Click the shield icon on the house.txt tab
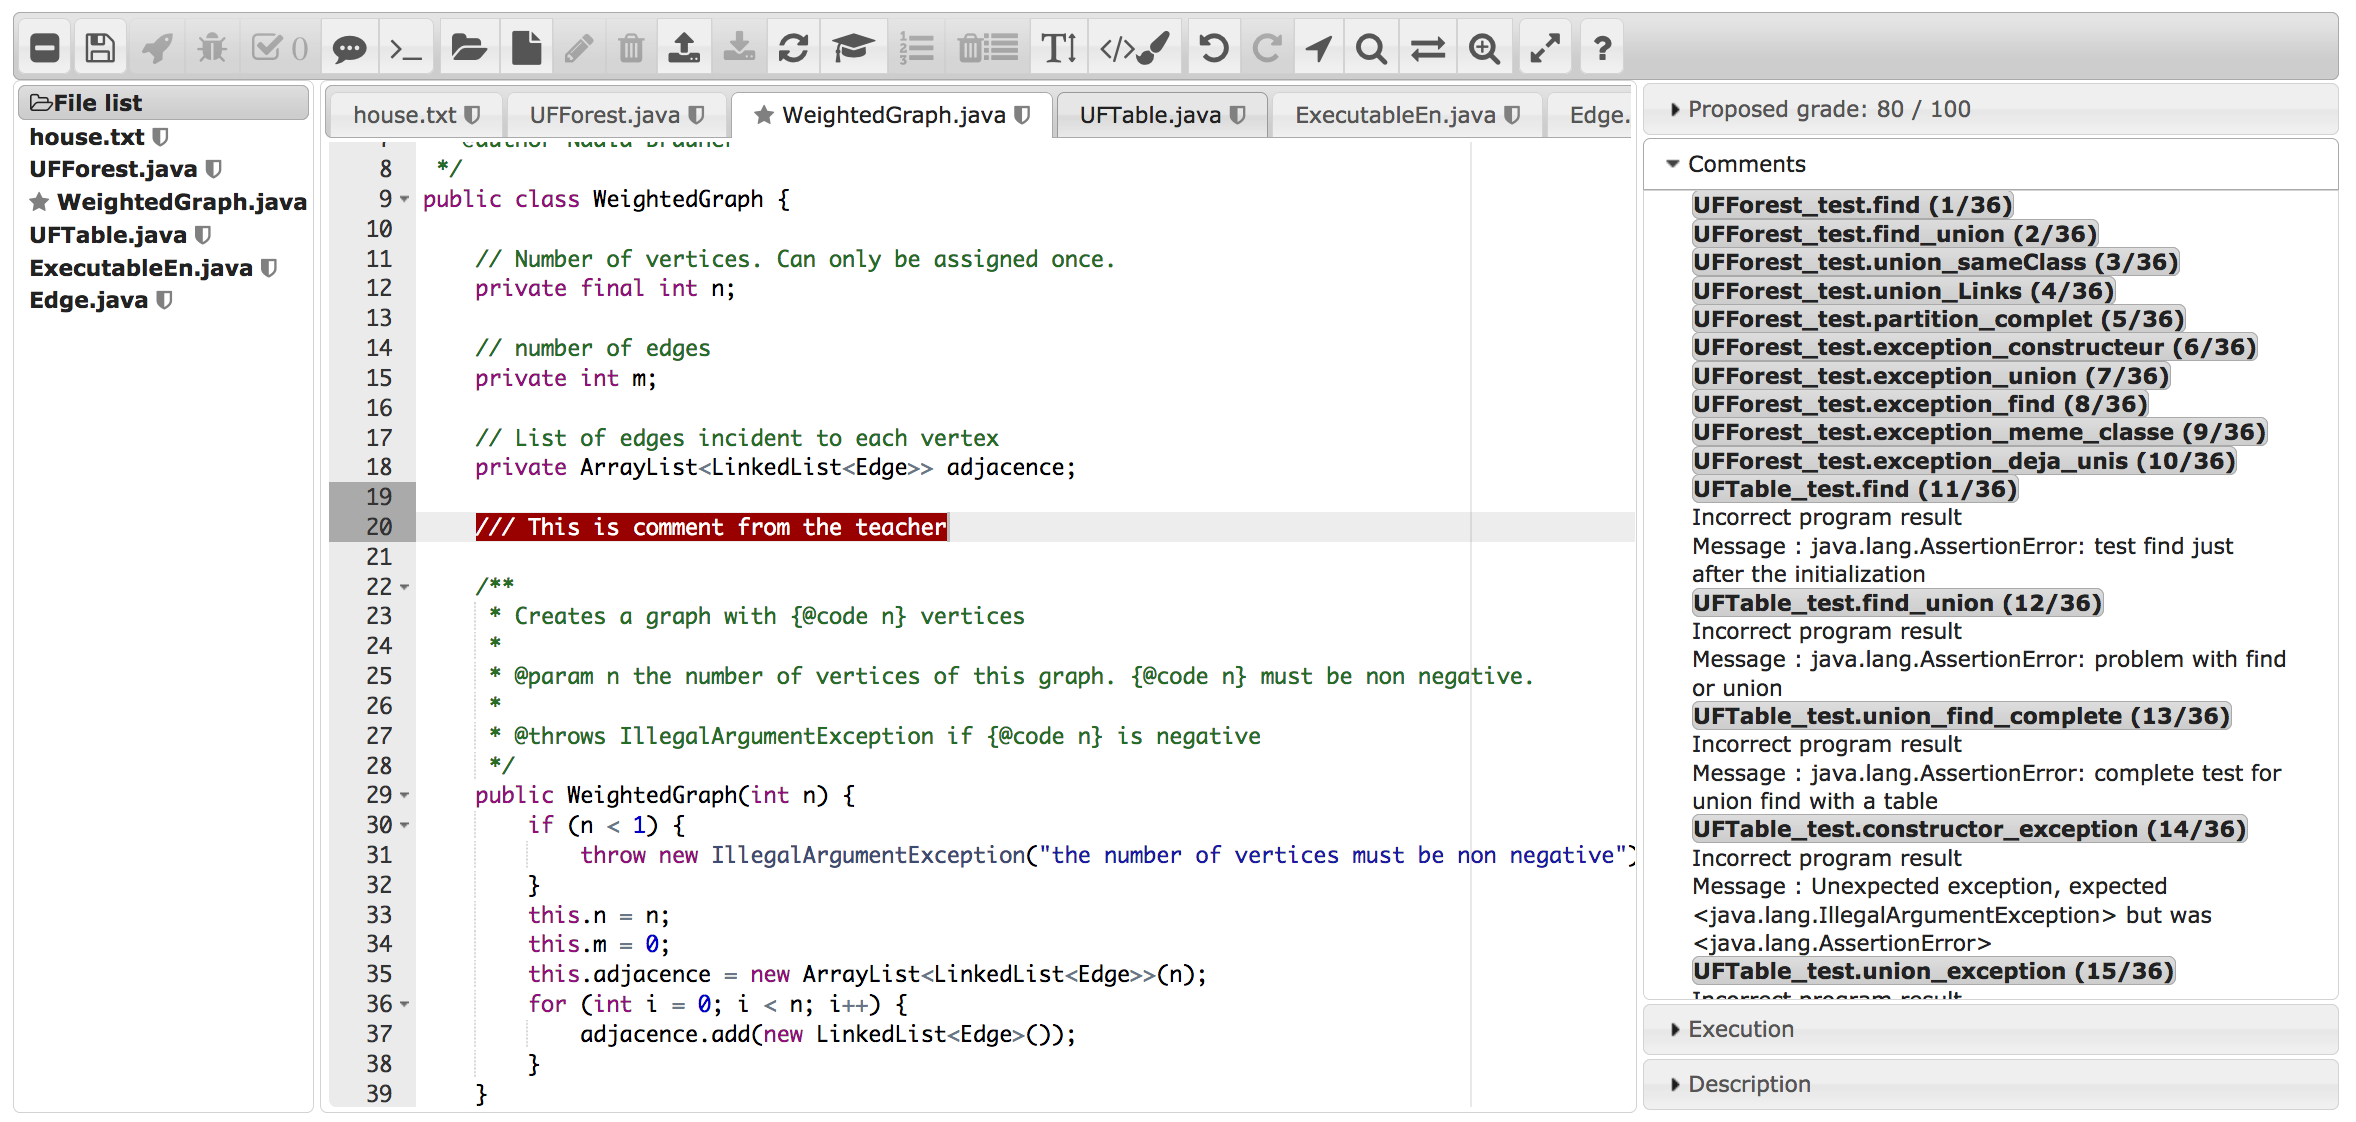Image resolution: width=2356 pixels, height=1122 pixels. 473,115
